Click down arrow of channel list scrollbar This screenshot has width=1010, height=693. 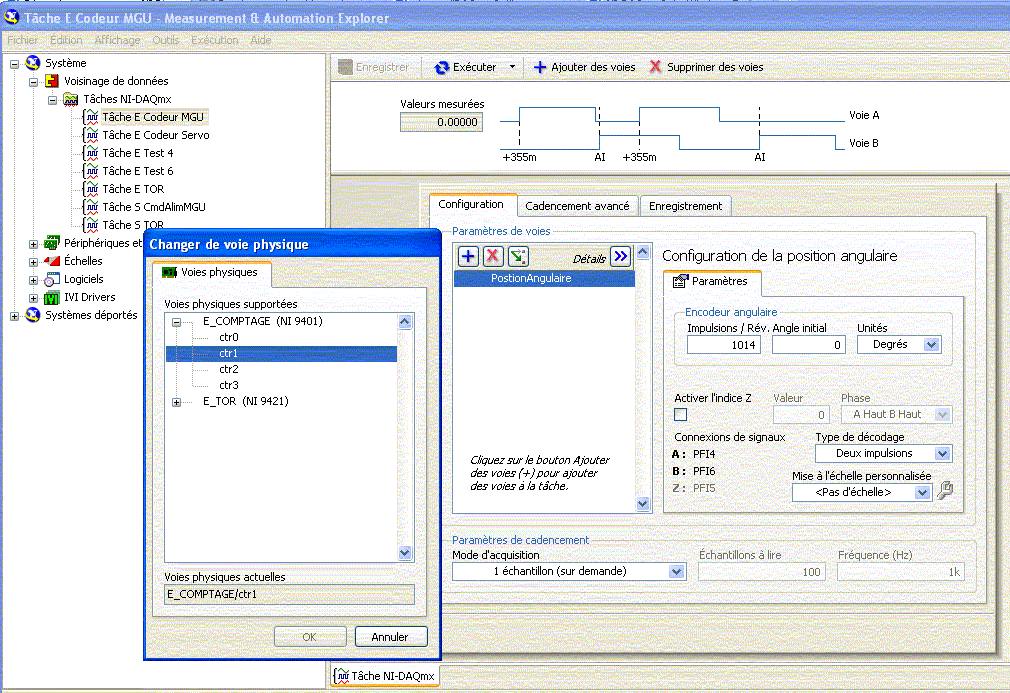(x=643, y=504)
